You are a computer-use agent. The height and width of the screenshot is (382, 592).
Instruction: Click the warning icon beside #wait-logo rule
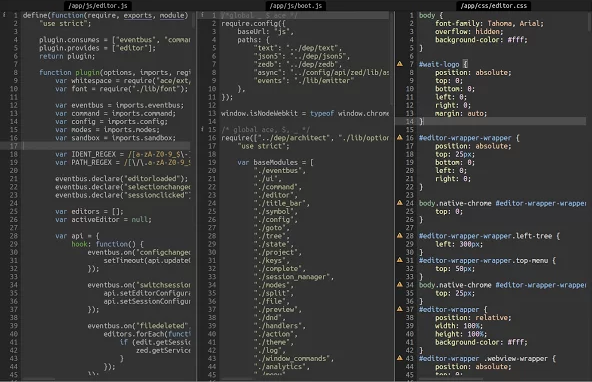[399, 64]
